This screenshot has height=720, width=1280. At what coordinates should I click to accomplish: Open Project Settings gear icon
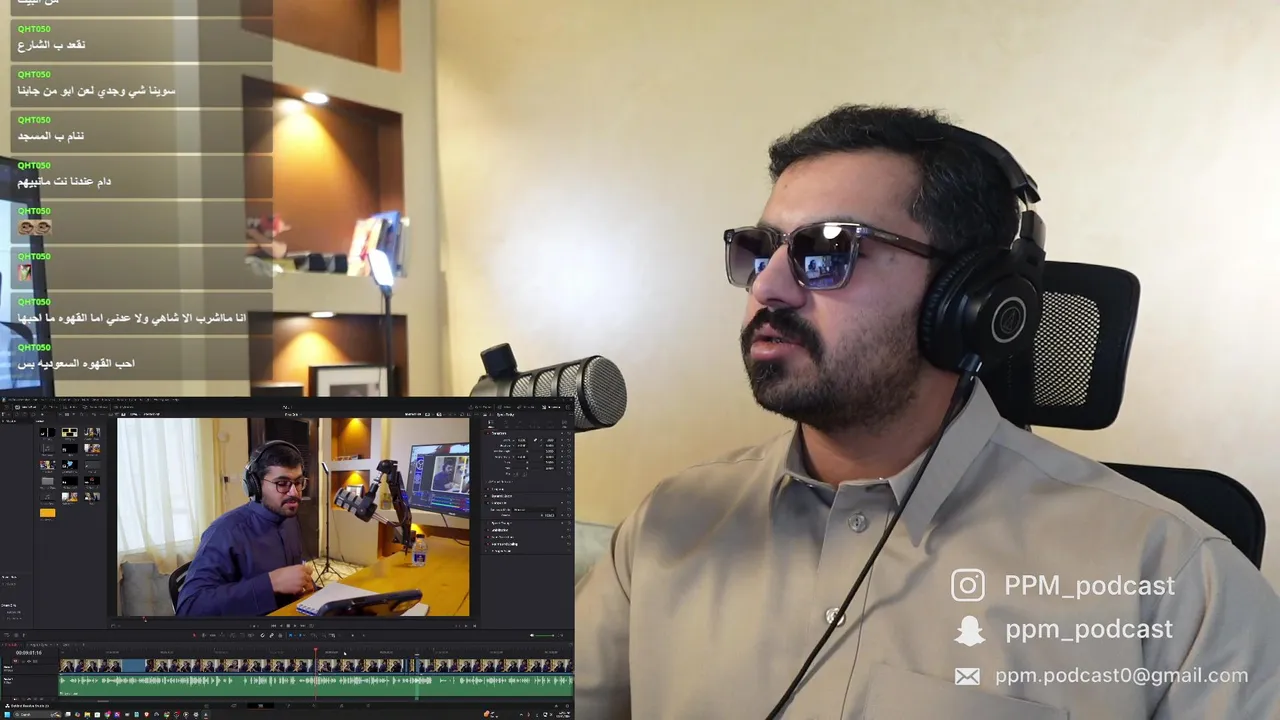pos(567,705)
